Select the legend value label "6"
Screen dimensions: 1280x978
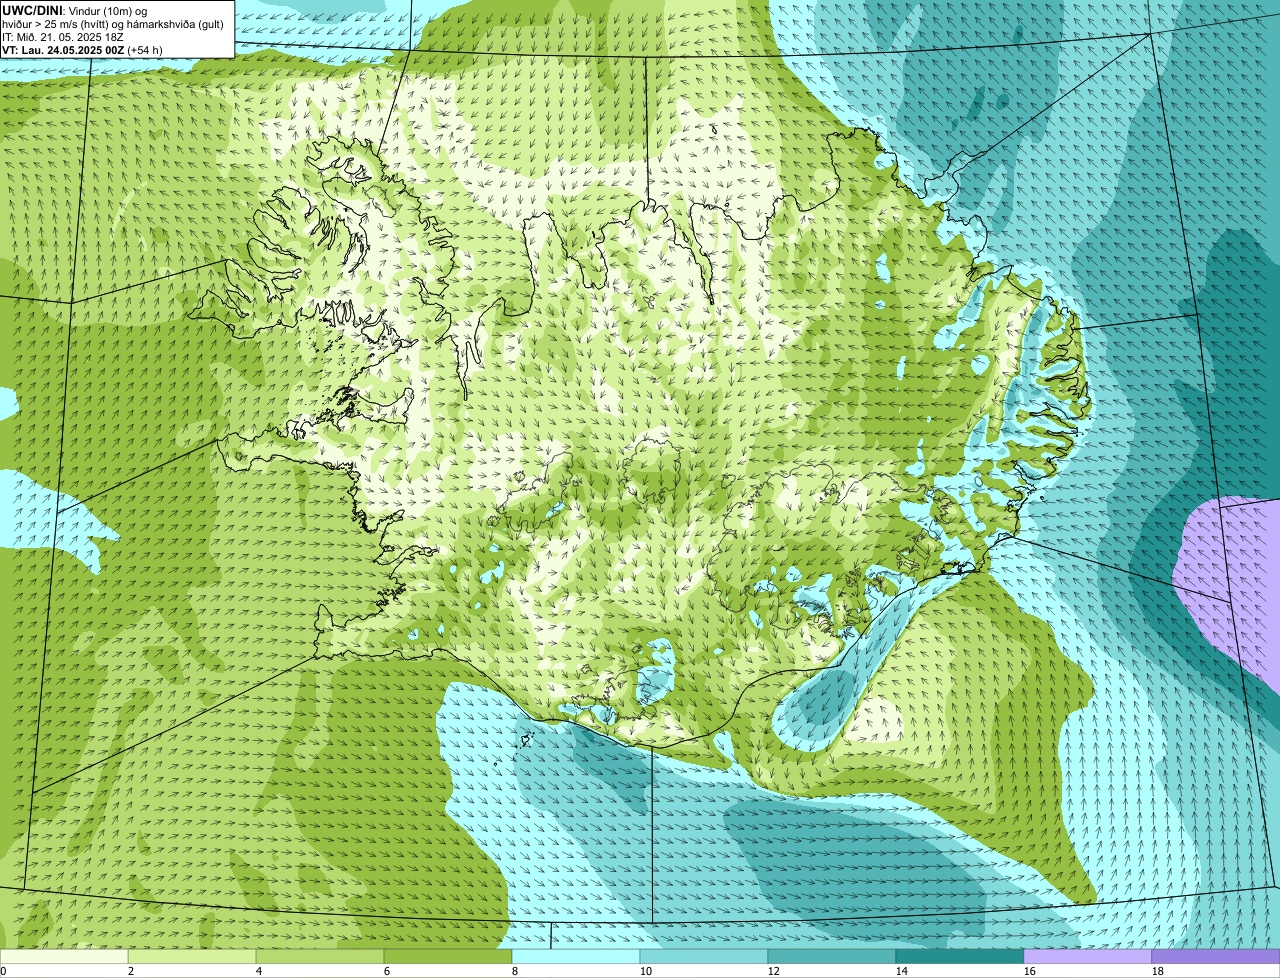[387, 971]
